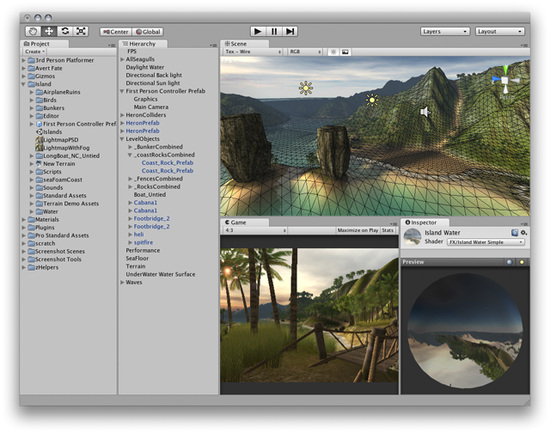Select the right sun light gizmo near mountain
The height and width of the screenshot is (433, 550).
[372, 100]
